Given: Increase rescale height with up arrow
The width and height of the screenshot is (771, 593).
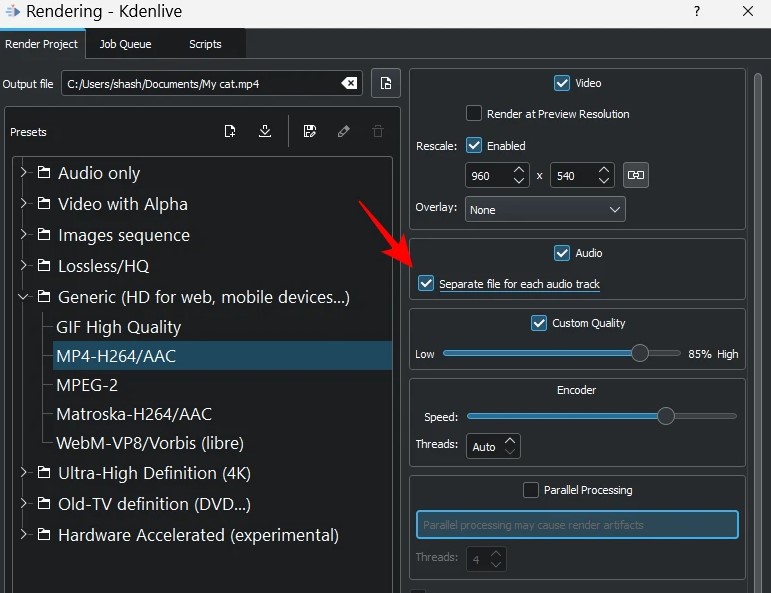Looking at the screenshot, I should (x=604, y=169).
